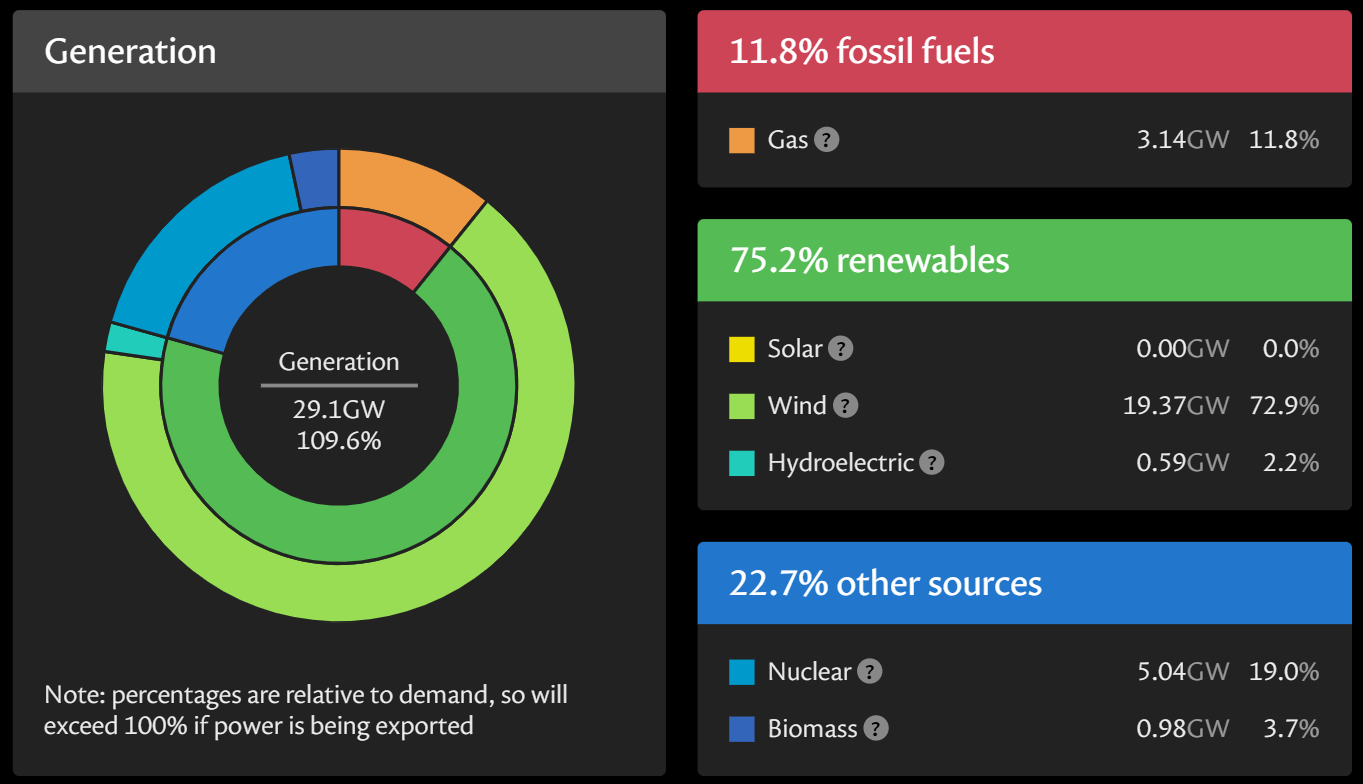The image size is (1363, 784).
Task: Click the yellow Solar color swatch
Action: pos(742,349)
